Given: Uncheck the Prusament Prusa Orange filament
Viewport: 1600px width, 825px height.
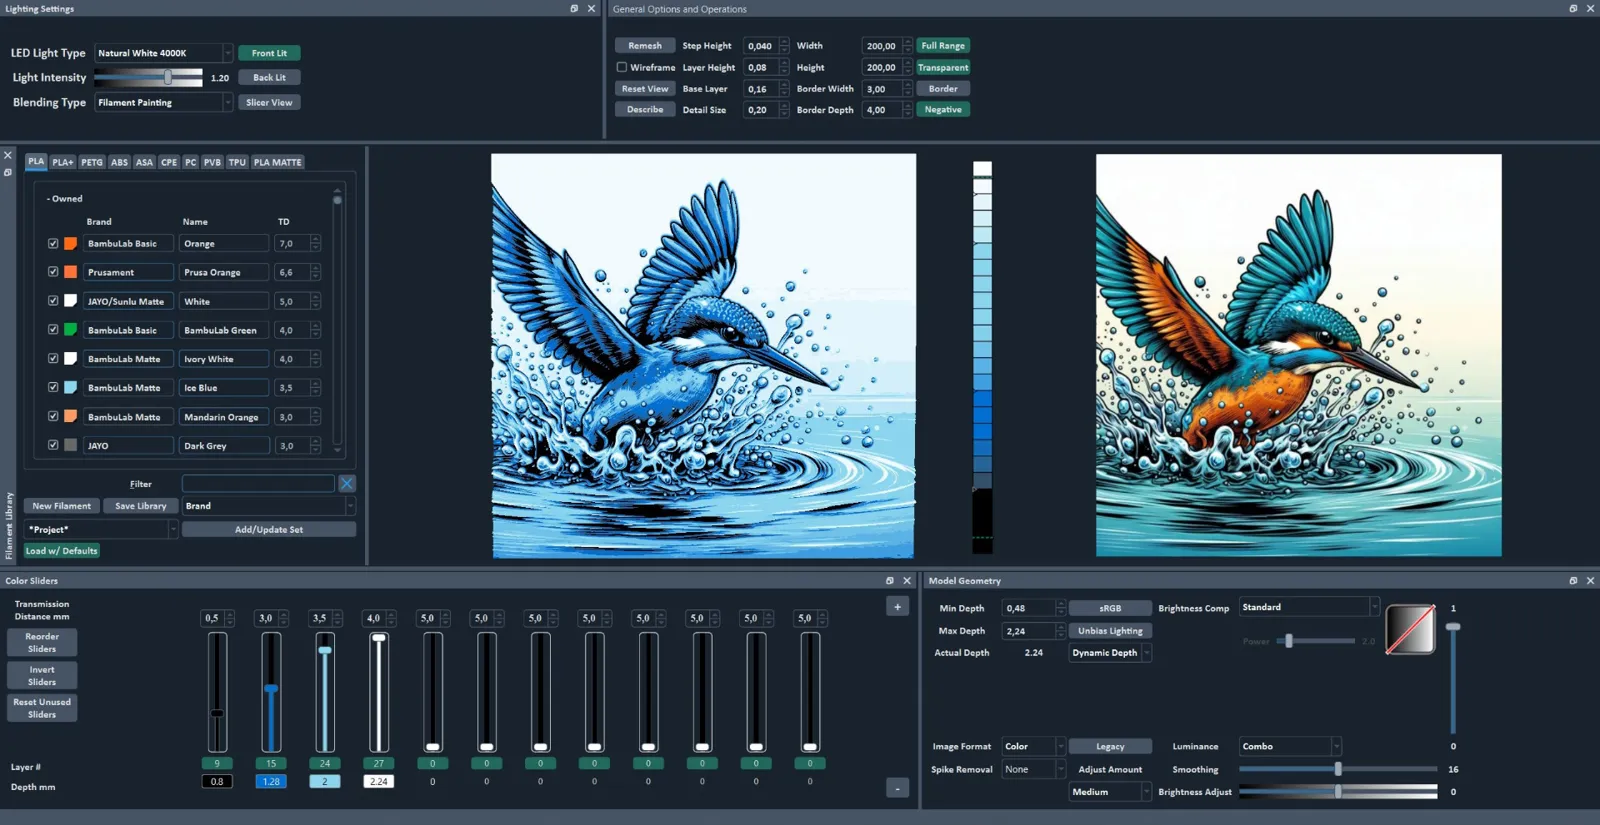Looking at the screenshot, I should (53, 272).
